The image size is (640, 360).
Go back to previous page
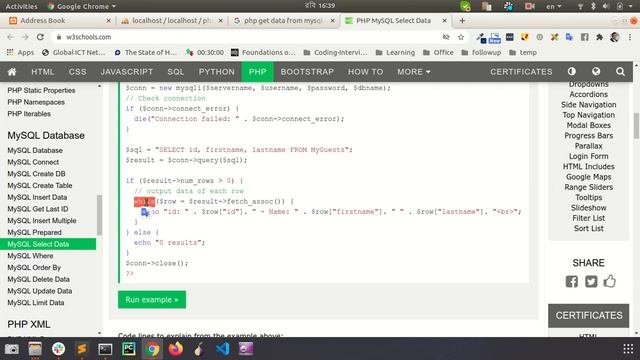11,37
